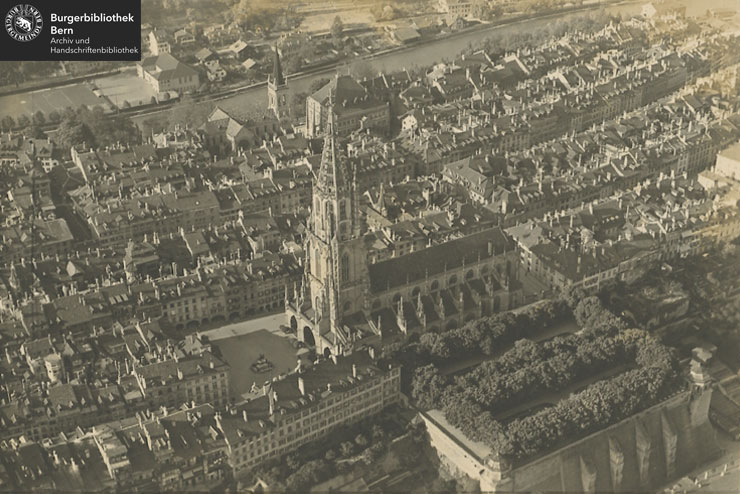Select the tall cathedral spire tip
This screenshot has height=494, width=740.
(330, 108)
